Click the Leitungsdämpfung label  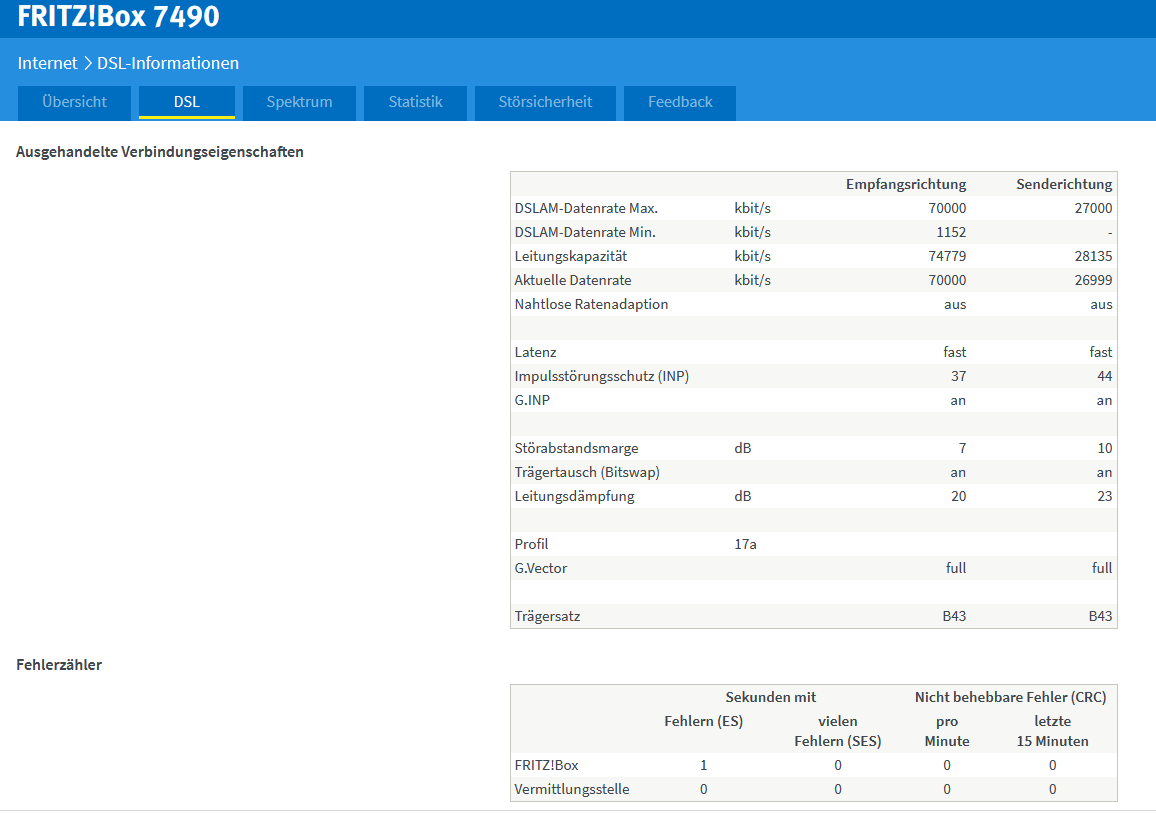574,496
